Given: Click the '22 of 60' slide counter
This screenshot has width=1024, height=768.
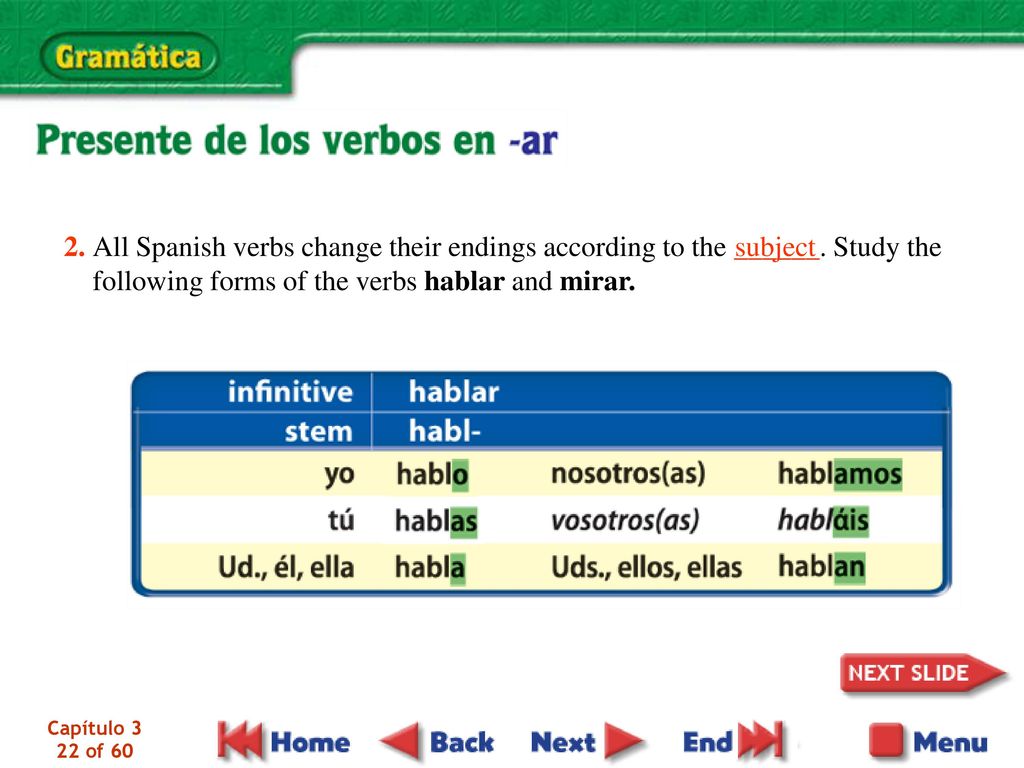Looking at the screenshot, I should (95, 751).
